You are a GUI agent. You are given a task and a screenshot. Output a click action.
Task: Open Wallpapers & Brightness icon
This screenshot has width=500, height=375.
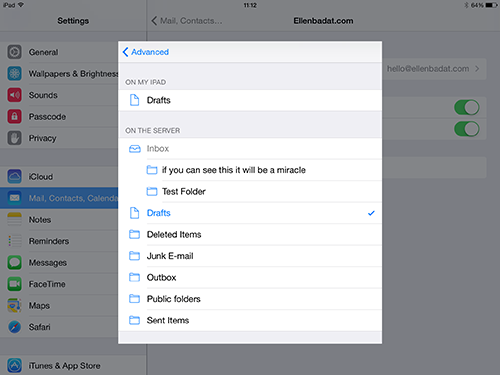pos(14,74)
